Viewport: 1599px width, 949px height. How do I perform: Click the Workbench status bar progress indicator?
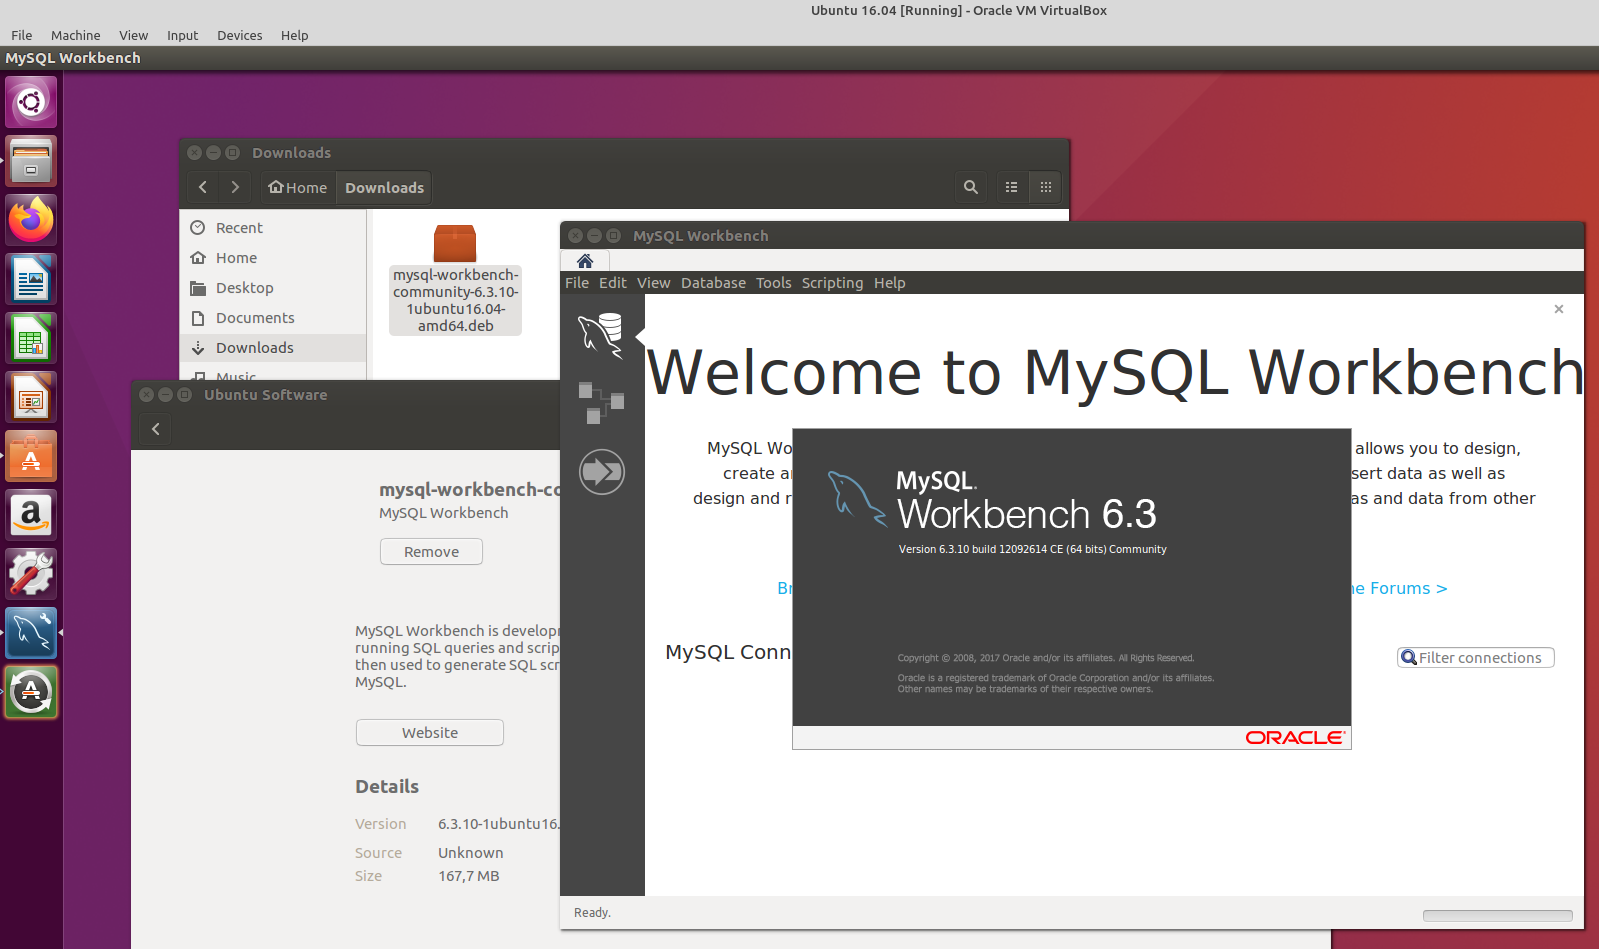[x=1497, y=915]
